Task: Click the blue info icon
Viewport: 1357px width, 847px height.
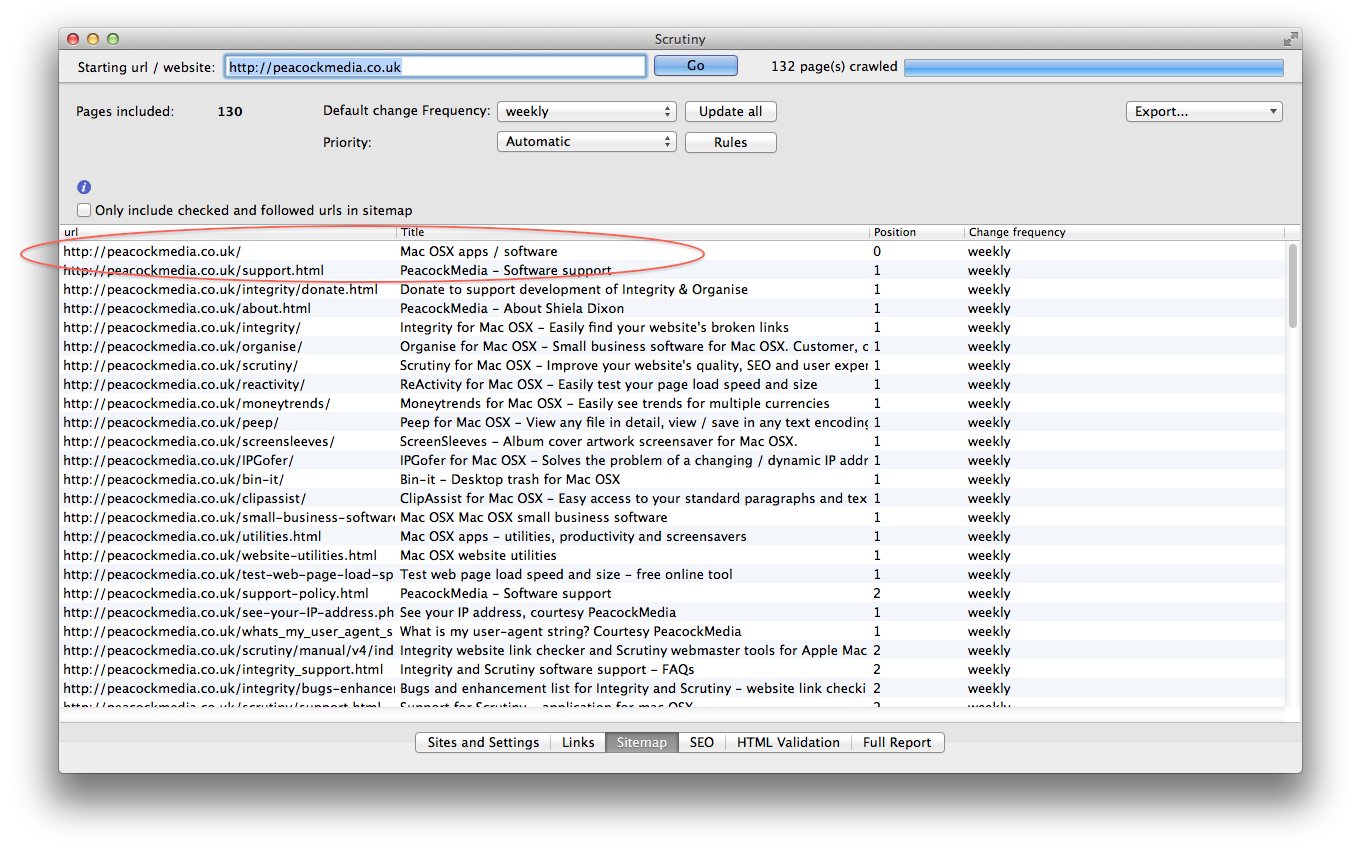Action: pyautogui.click(x=84, y=187)
